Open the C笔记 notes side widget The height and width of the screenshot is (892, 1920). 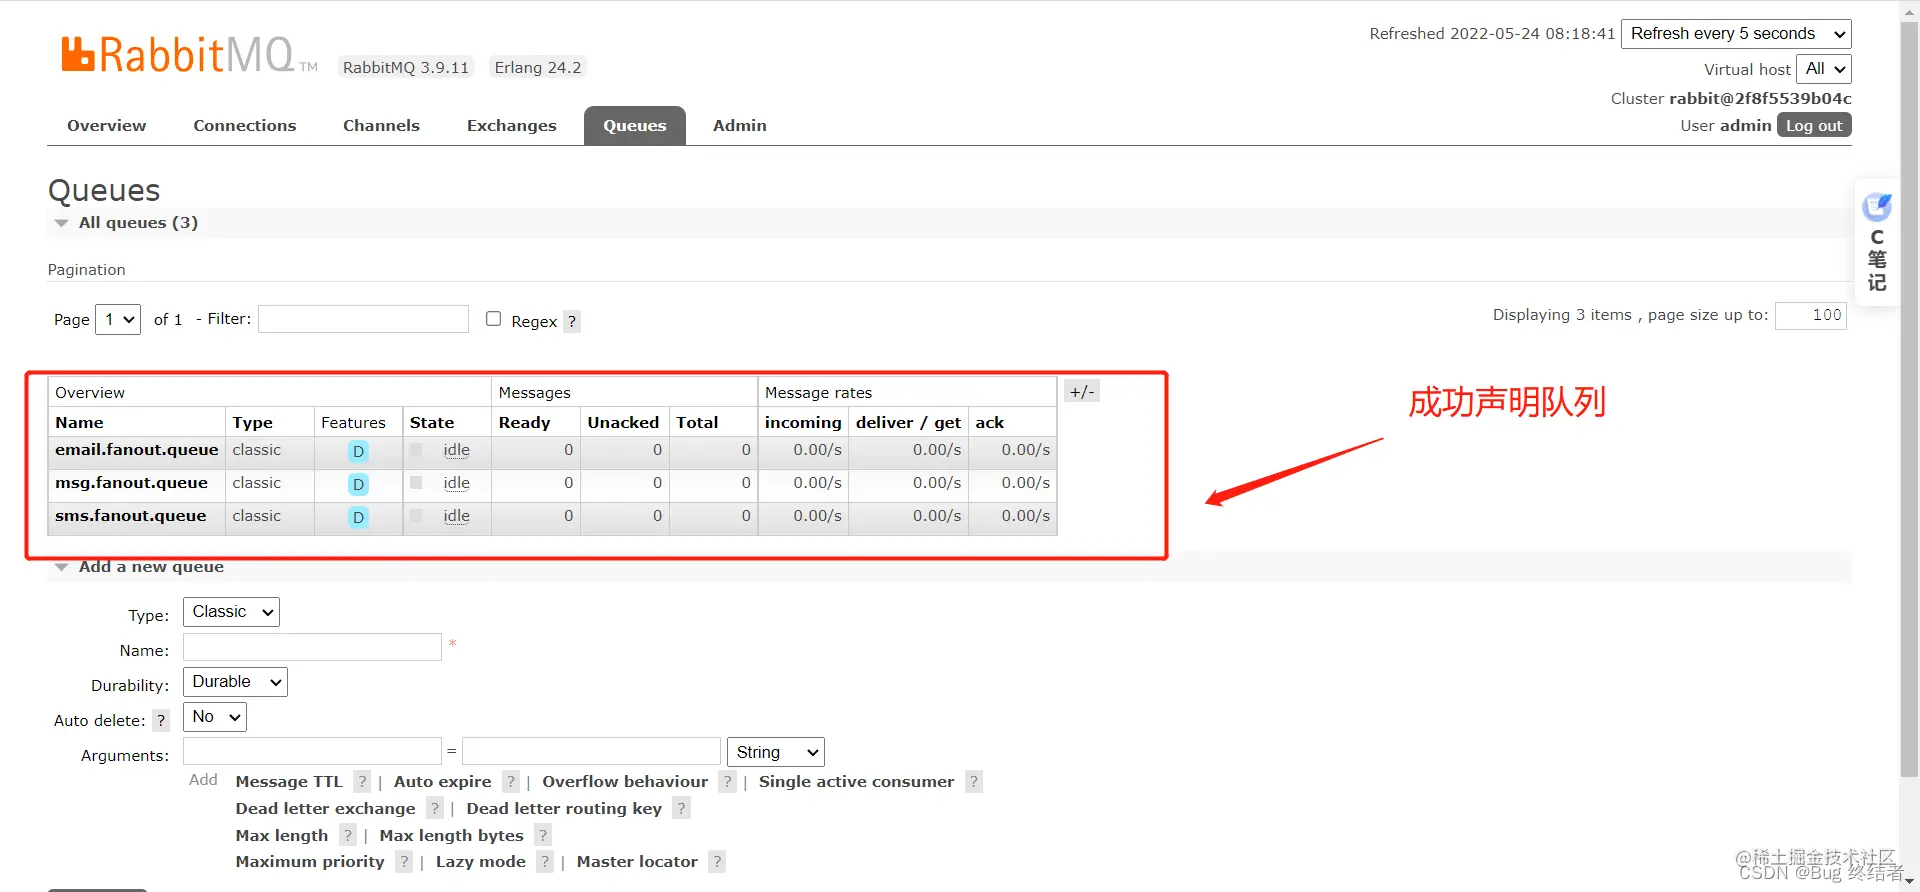(x=1877, y=243)
